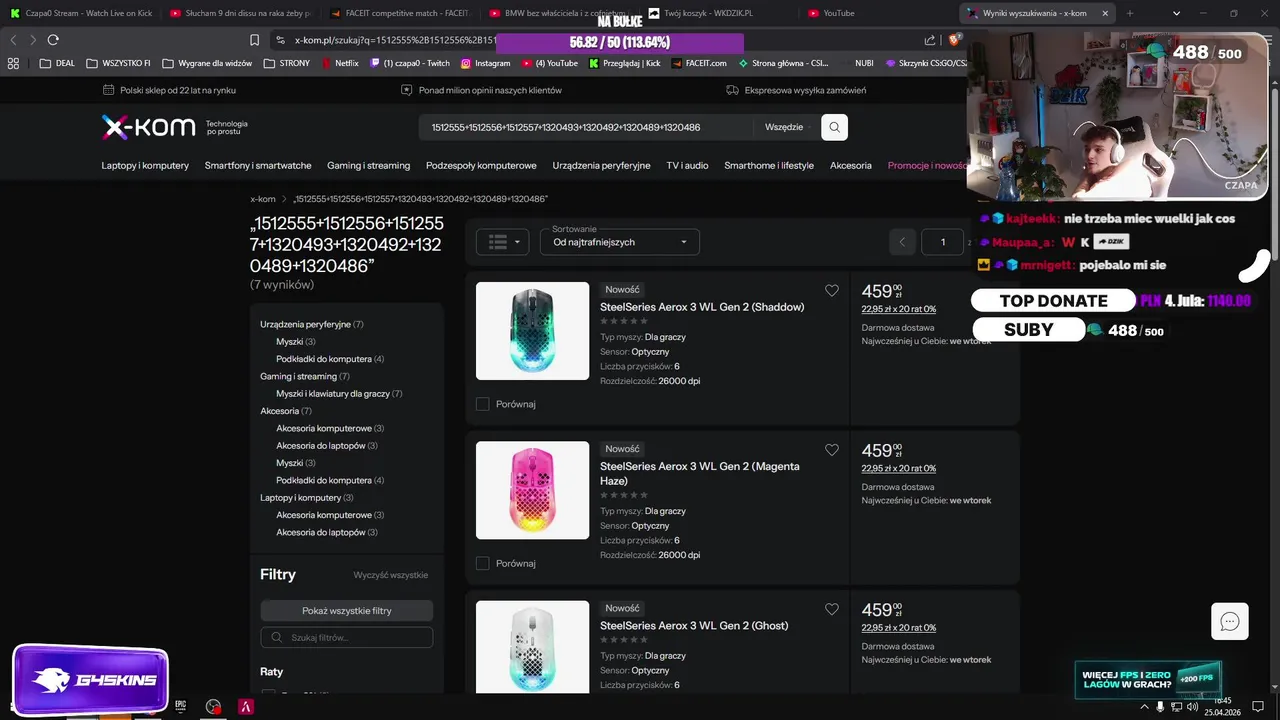Open SteelSeries Aerox 3 WL Gen 2 (Ghost) link
1280x720 pixels.
click(x=694, y=625)
